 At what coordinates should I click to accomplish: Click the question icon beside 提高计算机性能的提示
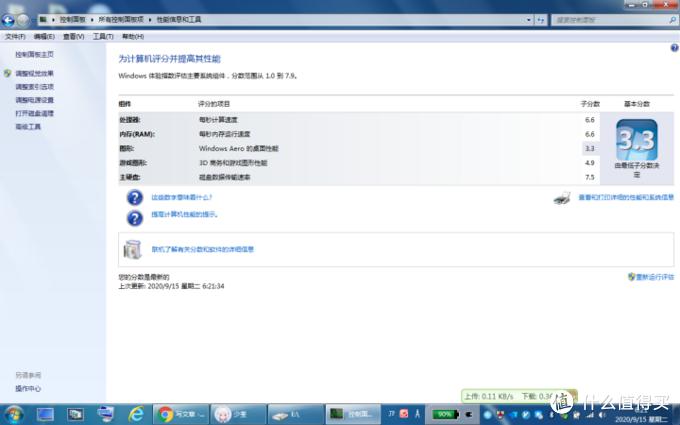point(135,218)
